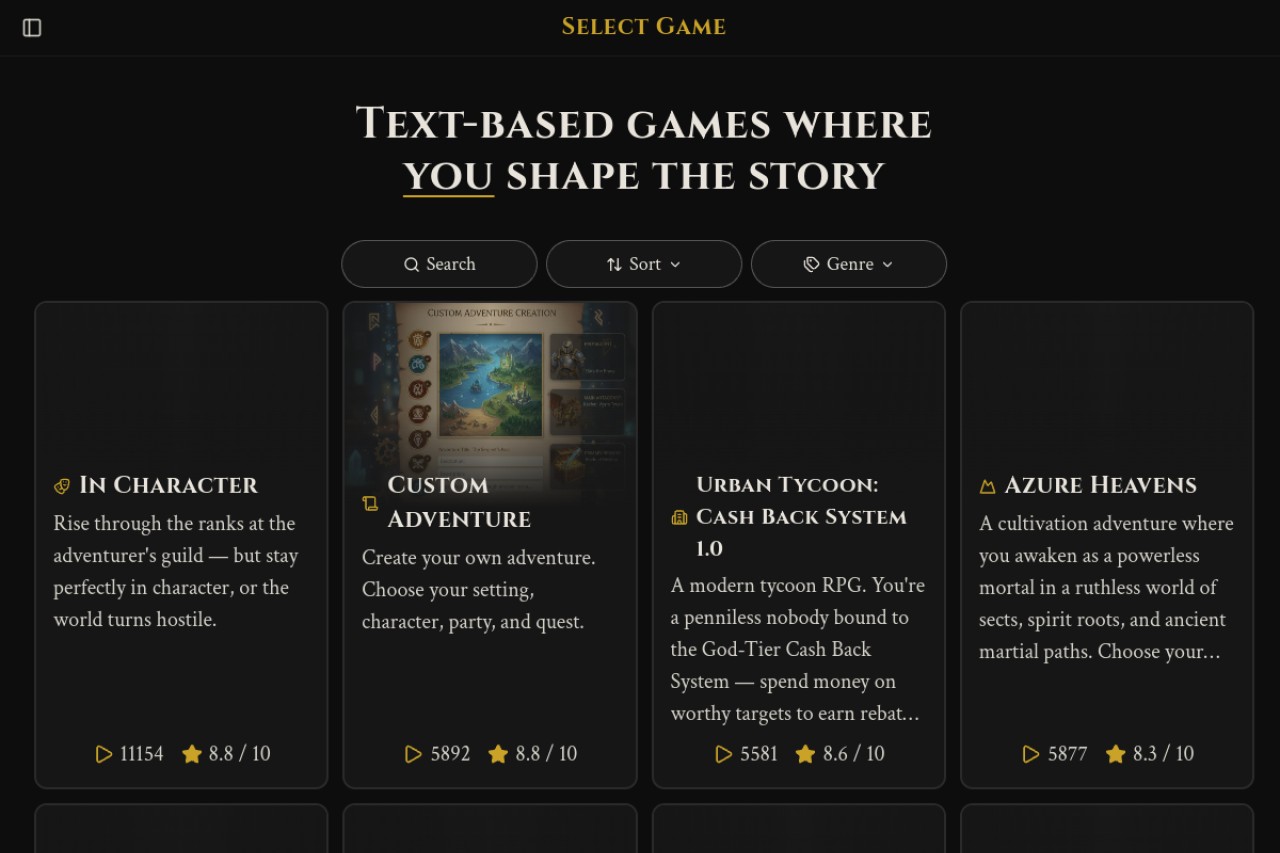
Task: Click the In Character mask icon
Action: [62, 486]
